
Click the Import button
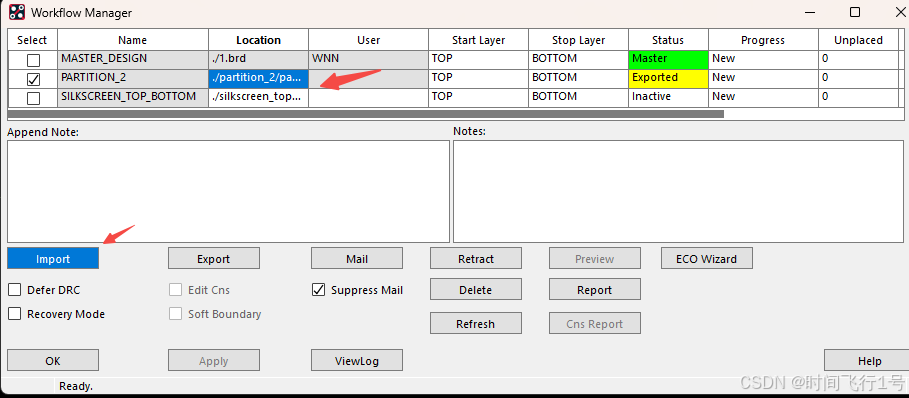coord(53,258)
